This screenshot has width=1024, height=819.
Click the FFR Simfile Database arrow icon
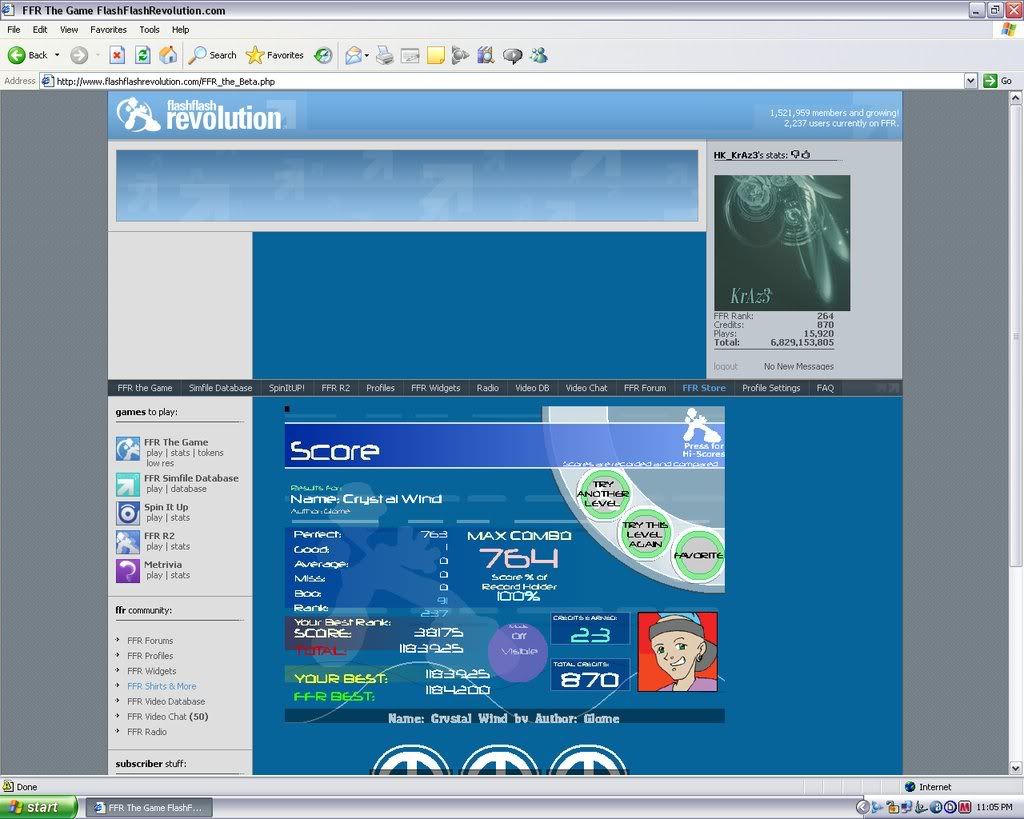[x=128, y=484]
